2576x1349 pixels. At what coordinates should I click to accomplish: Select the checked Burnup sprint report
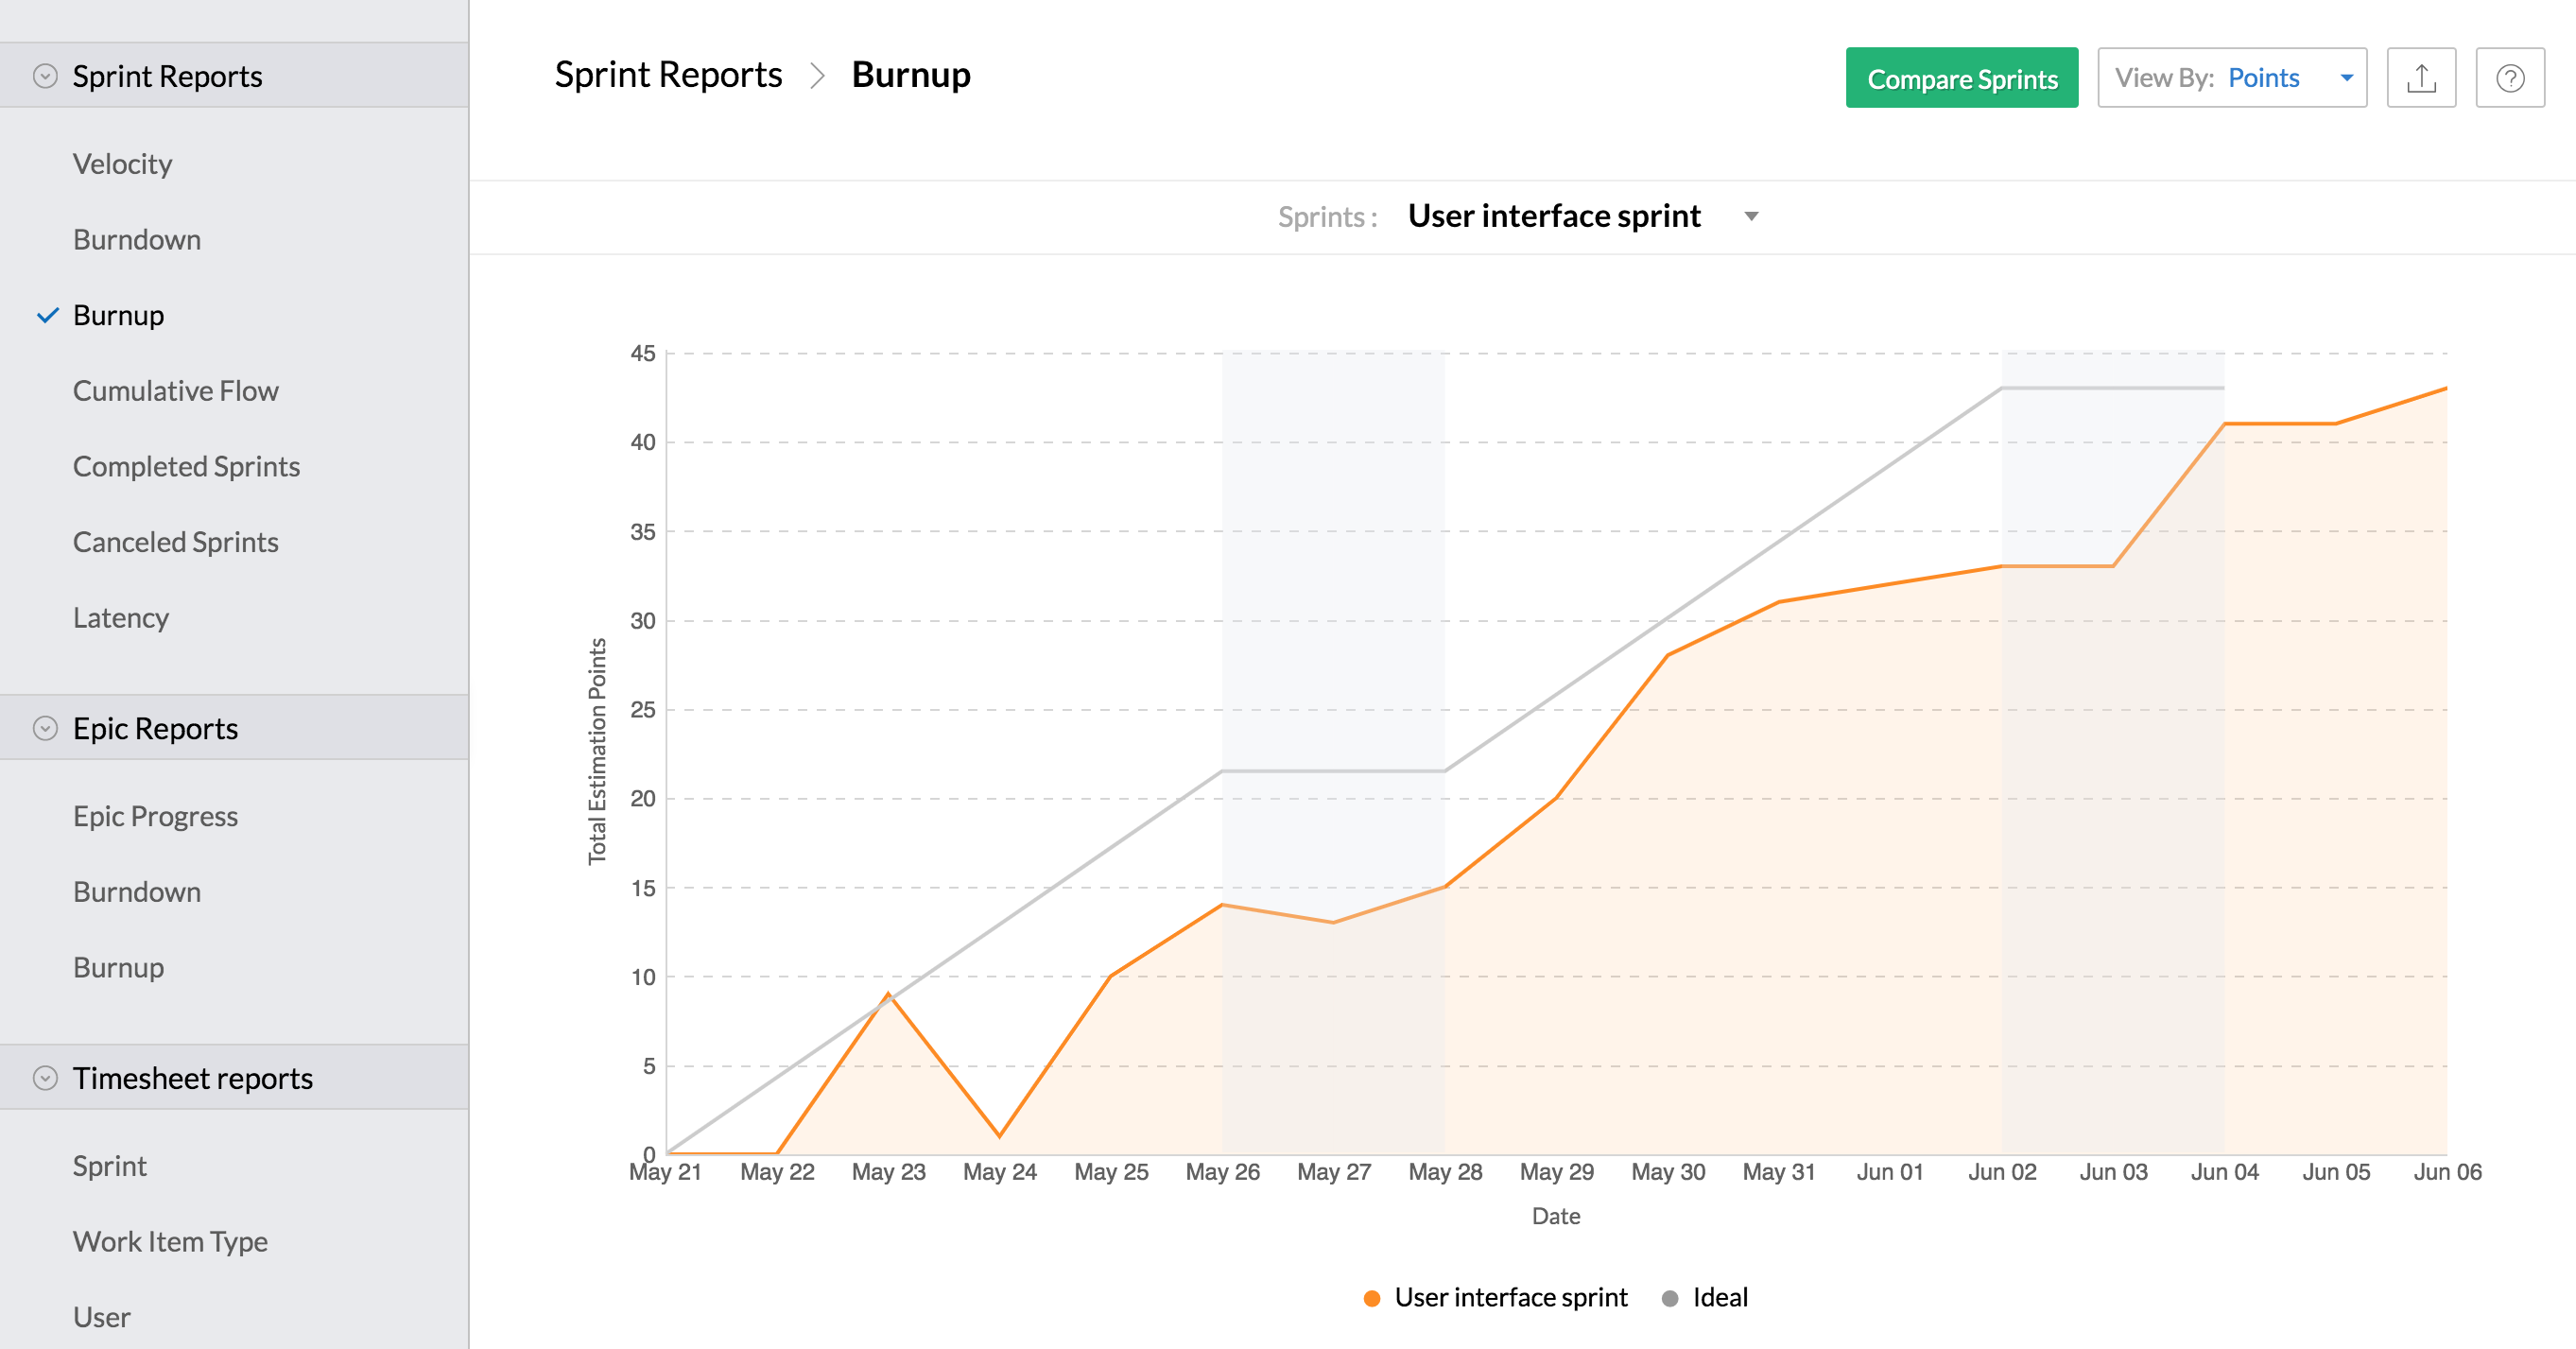(118, 315)
